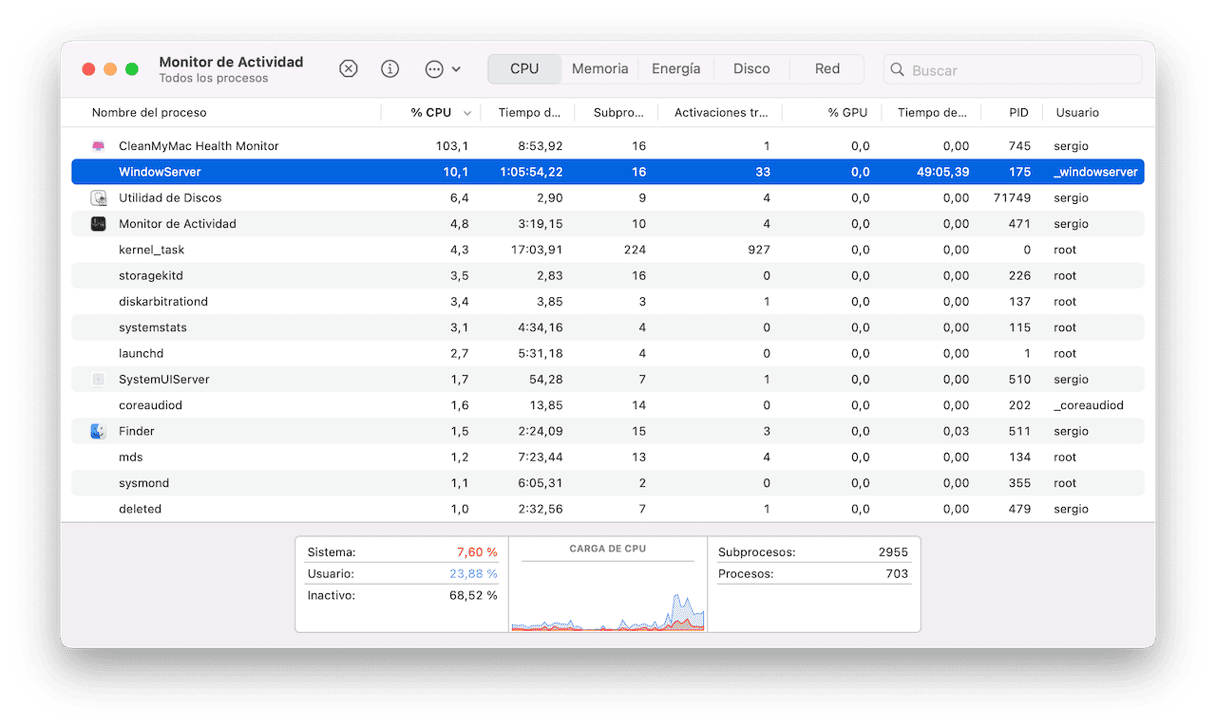The width and height of the screenshot is (1216, 728).
Task: Select the diskarbitrationd process
Action: [x=163, y=302]
